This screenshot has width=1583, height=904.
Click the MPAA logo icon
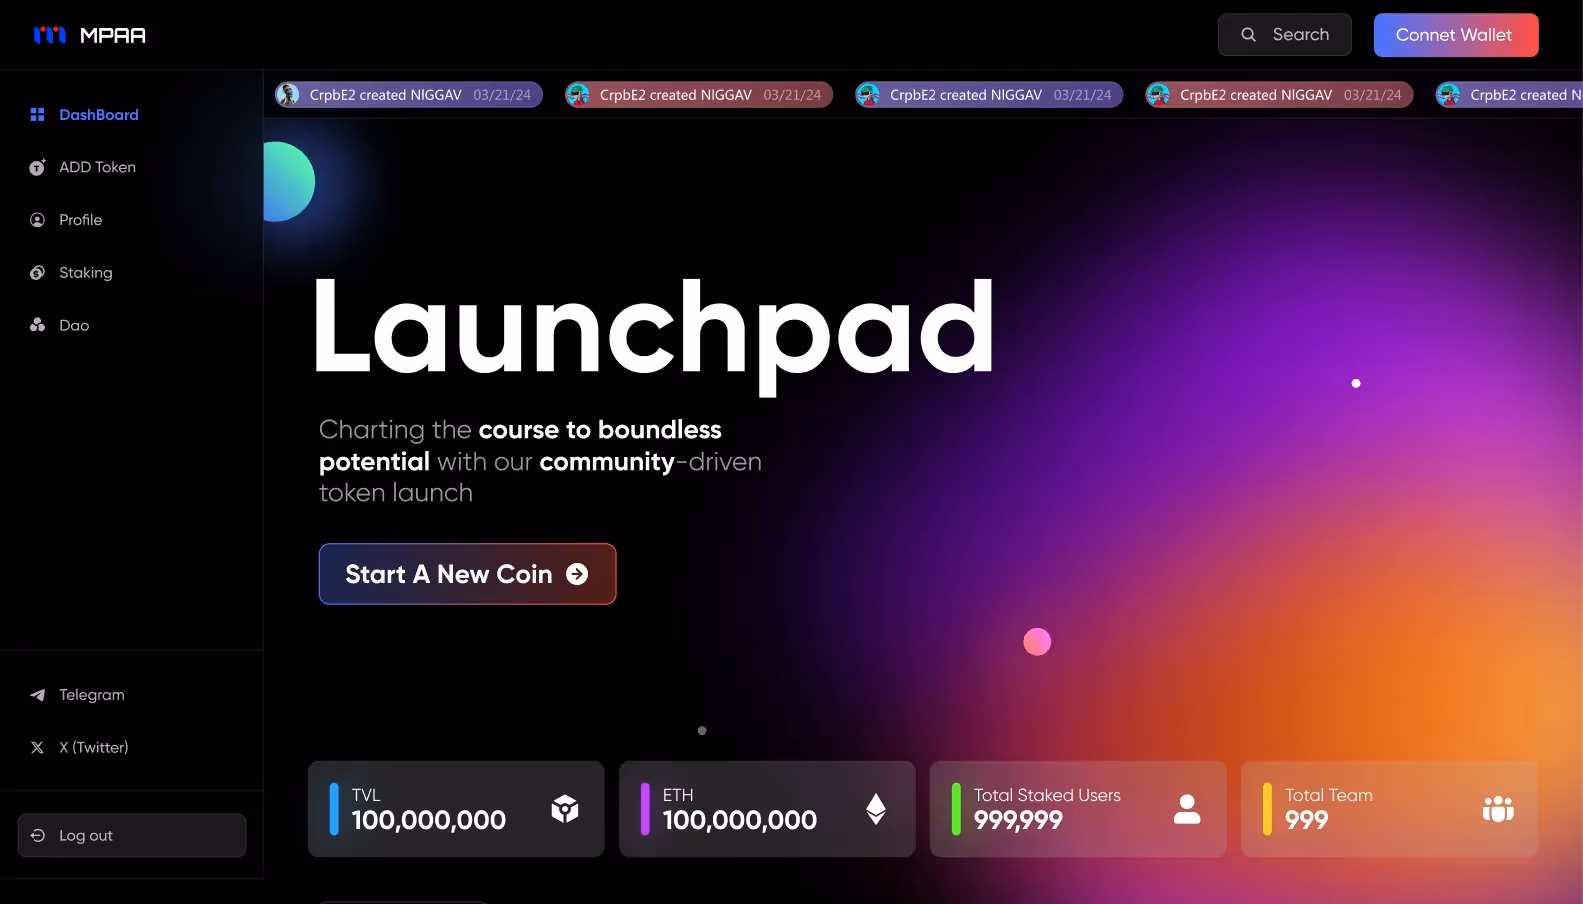(49, 35)
